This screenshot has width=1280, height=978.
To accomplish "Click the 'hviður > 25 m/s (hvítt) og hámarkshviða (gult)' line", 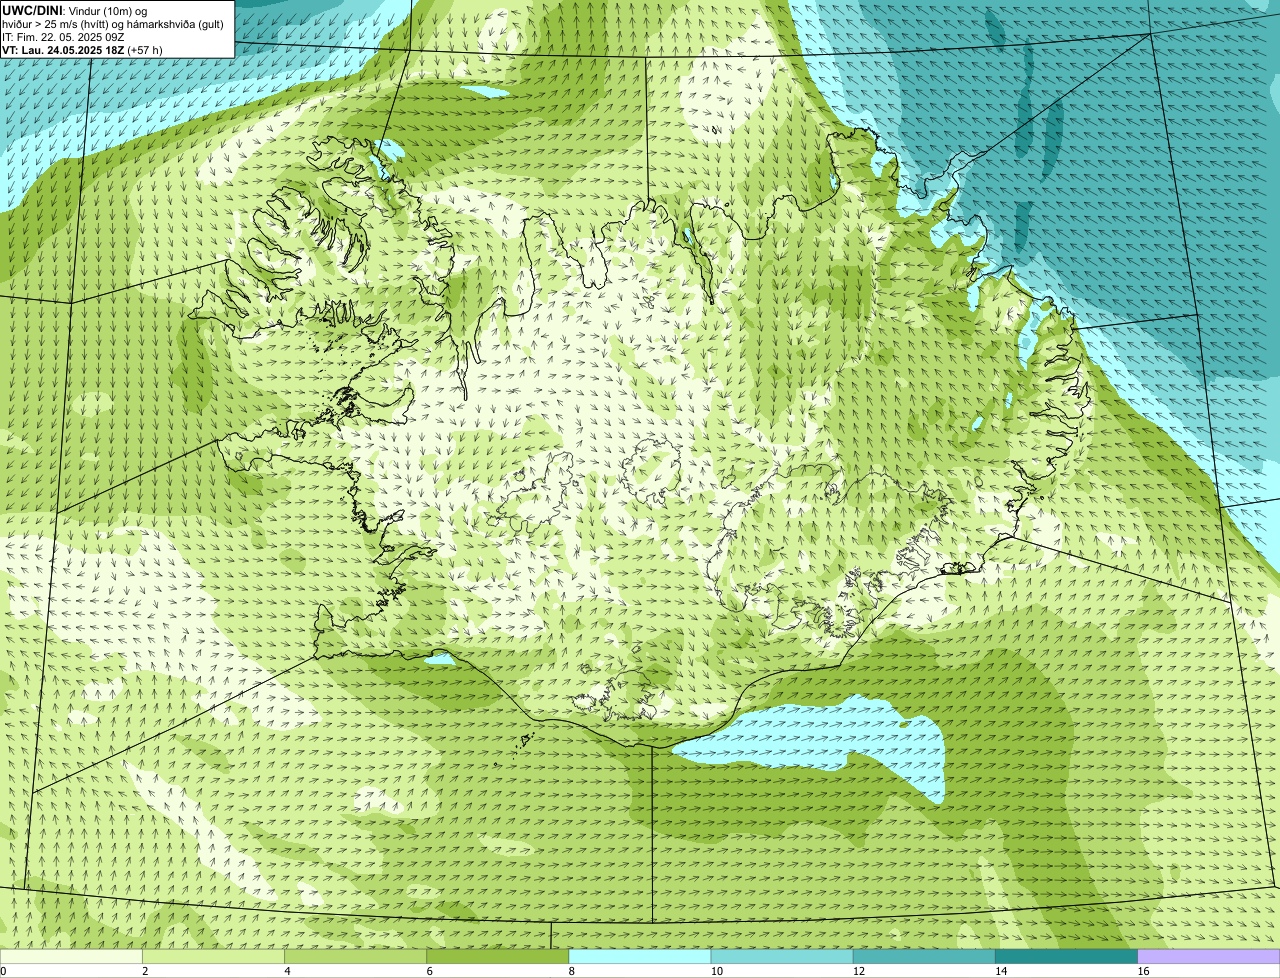I will (113, 23).
